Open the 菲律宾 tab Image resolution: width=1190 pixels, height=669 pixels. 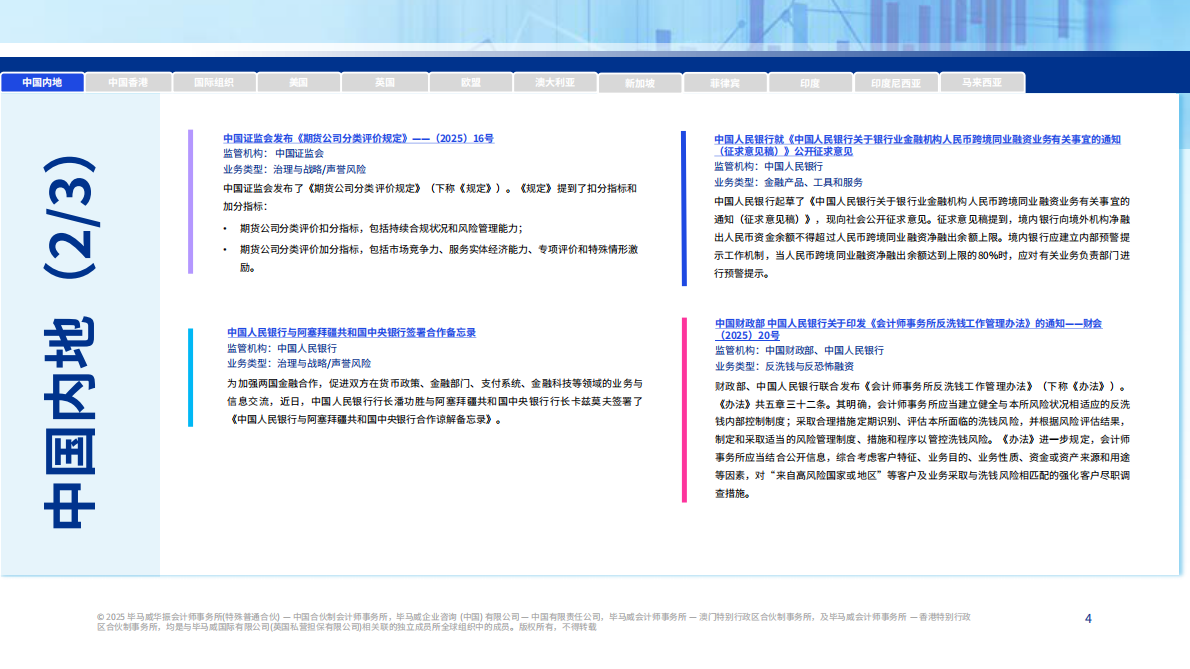click(725, 84)
